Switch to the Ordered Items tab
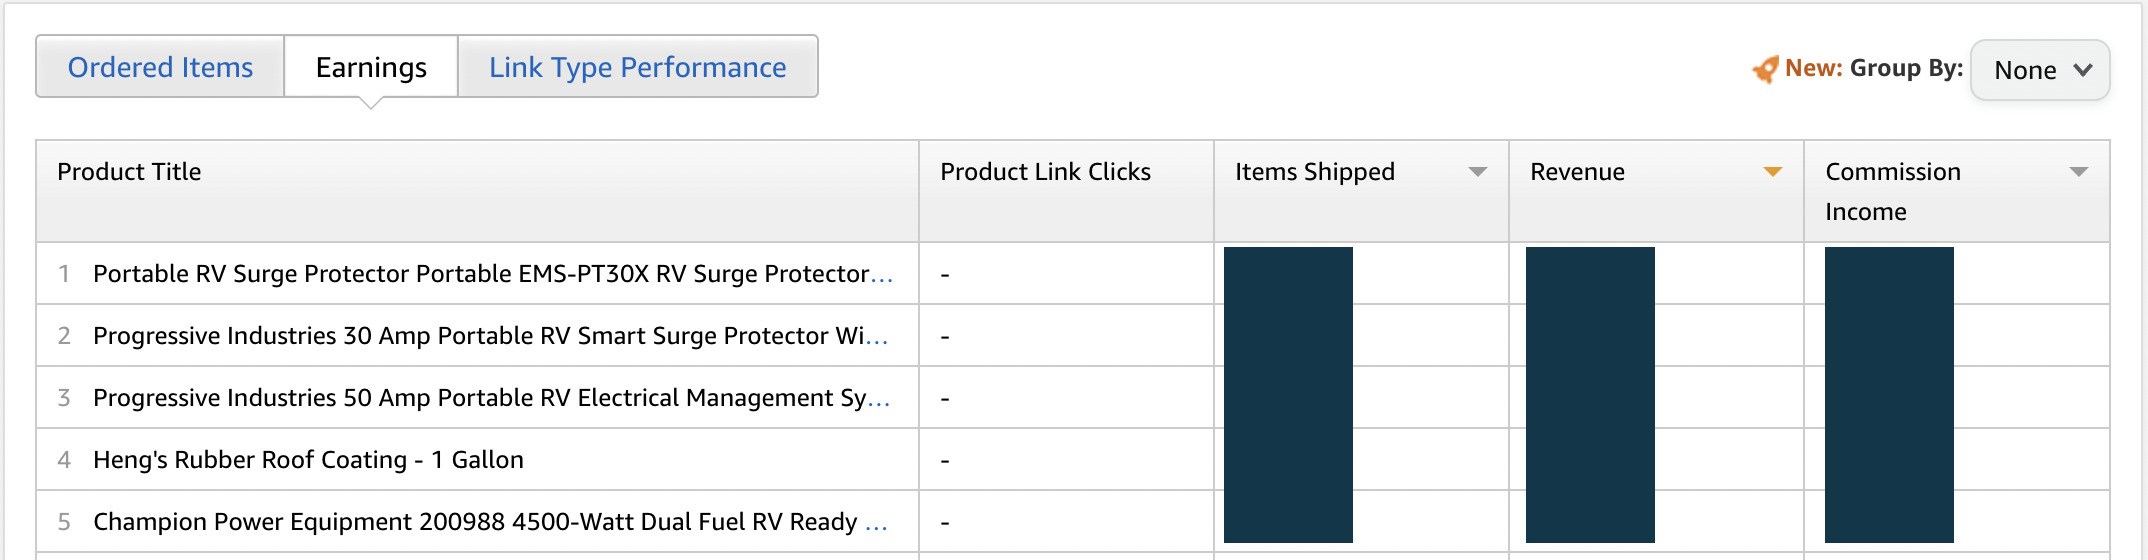The height and width of the screenshot is (560, 2148). pos(160,67)
